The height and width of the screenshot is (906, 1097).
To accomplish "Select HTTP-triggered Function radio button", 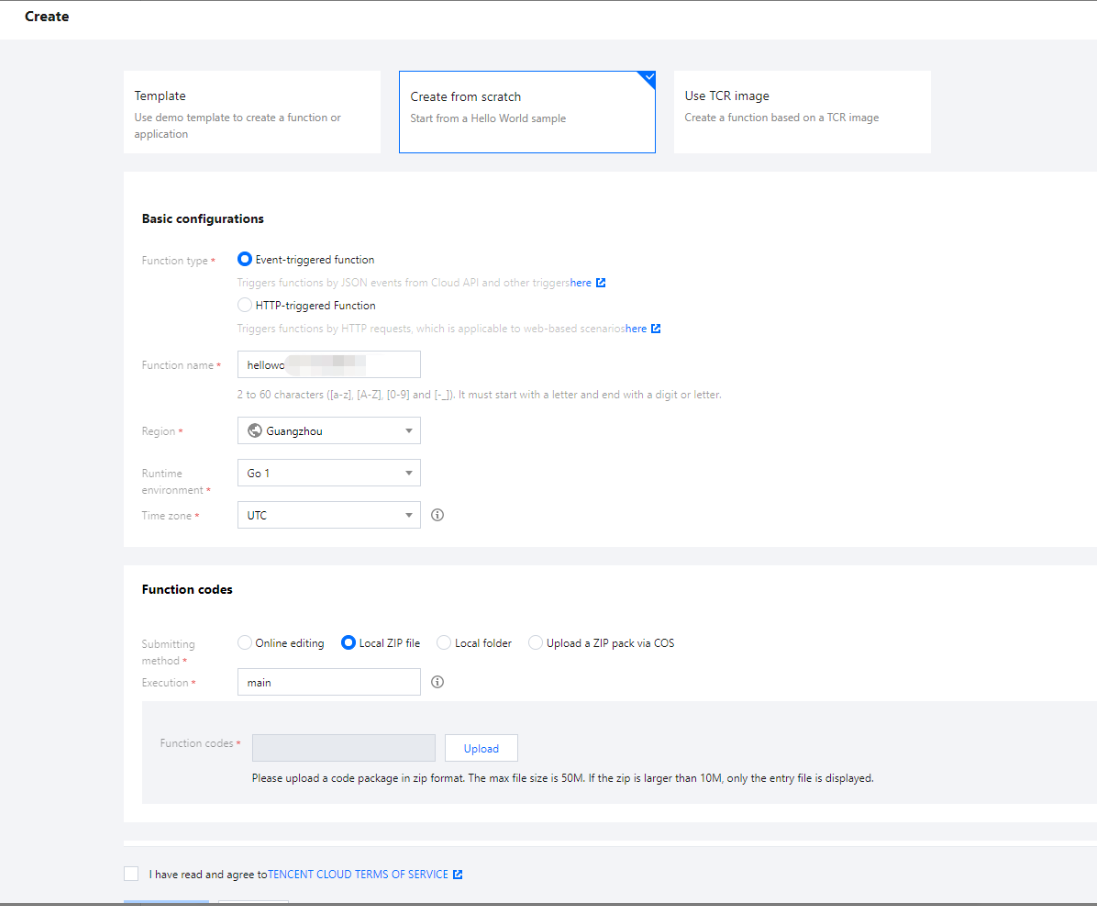I will tap(245, 305).
